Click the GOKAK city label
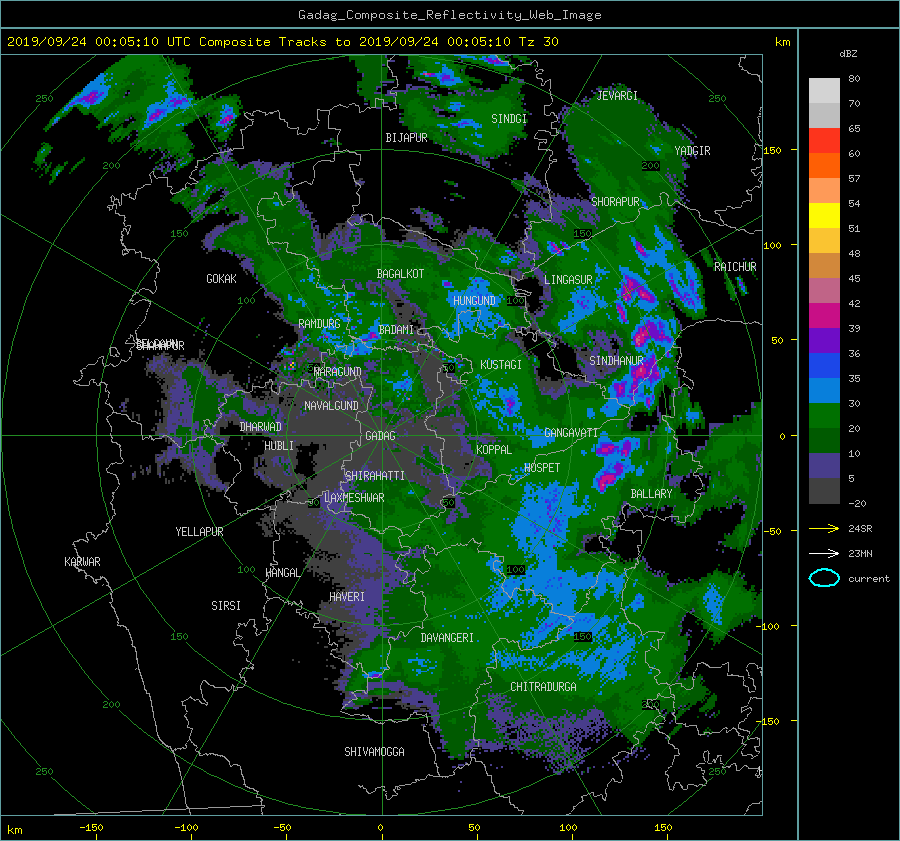Image resolution: width=900 pixels, height=841 pixels. point(222,279)
